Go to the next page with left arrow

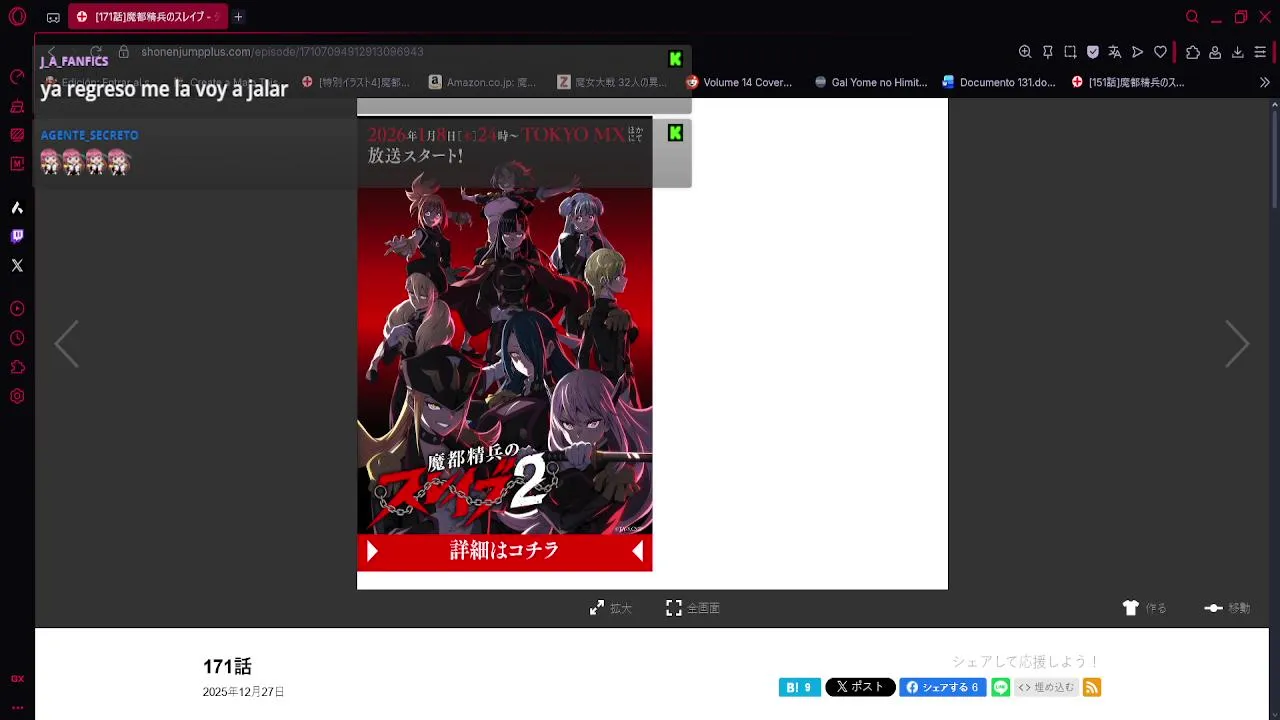tap(66, 344)
